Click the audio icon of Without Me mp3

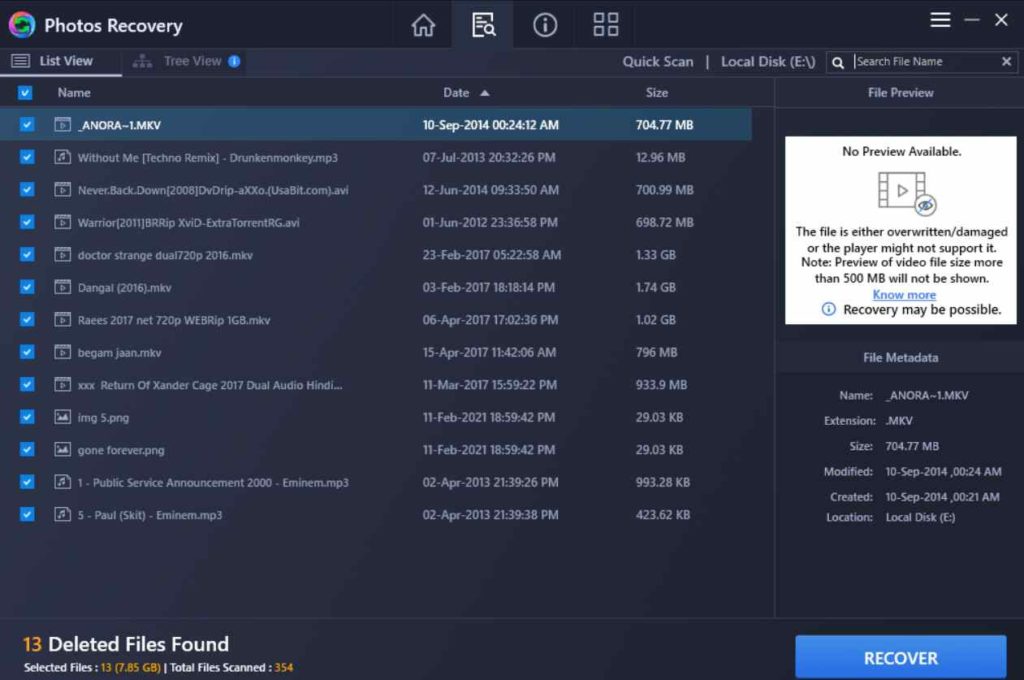pyautogui.click(x=62, y=157)
